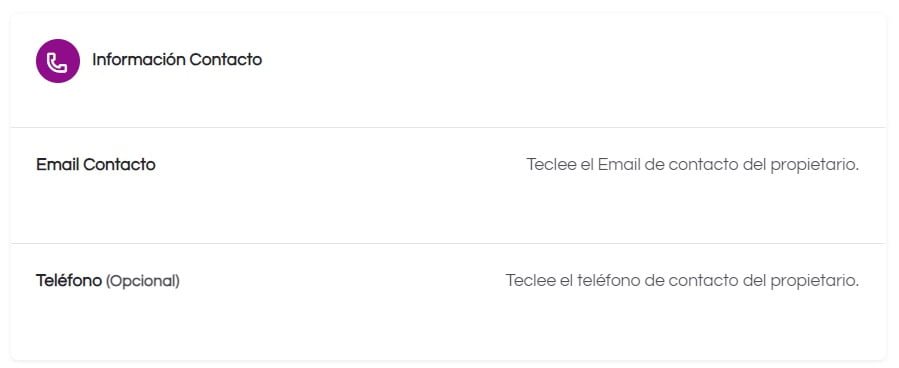Click the divider between Email and Teléfono rows
The image size is (899, 368).
tap(448, 243)
